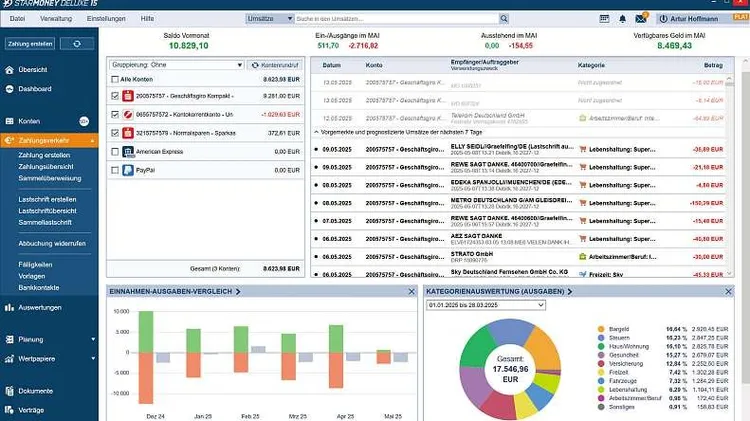This screenshot has height=421, width=750.
Task: Open the calculator icon in top bar
Action: click(x=604, y=19)
